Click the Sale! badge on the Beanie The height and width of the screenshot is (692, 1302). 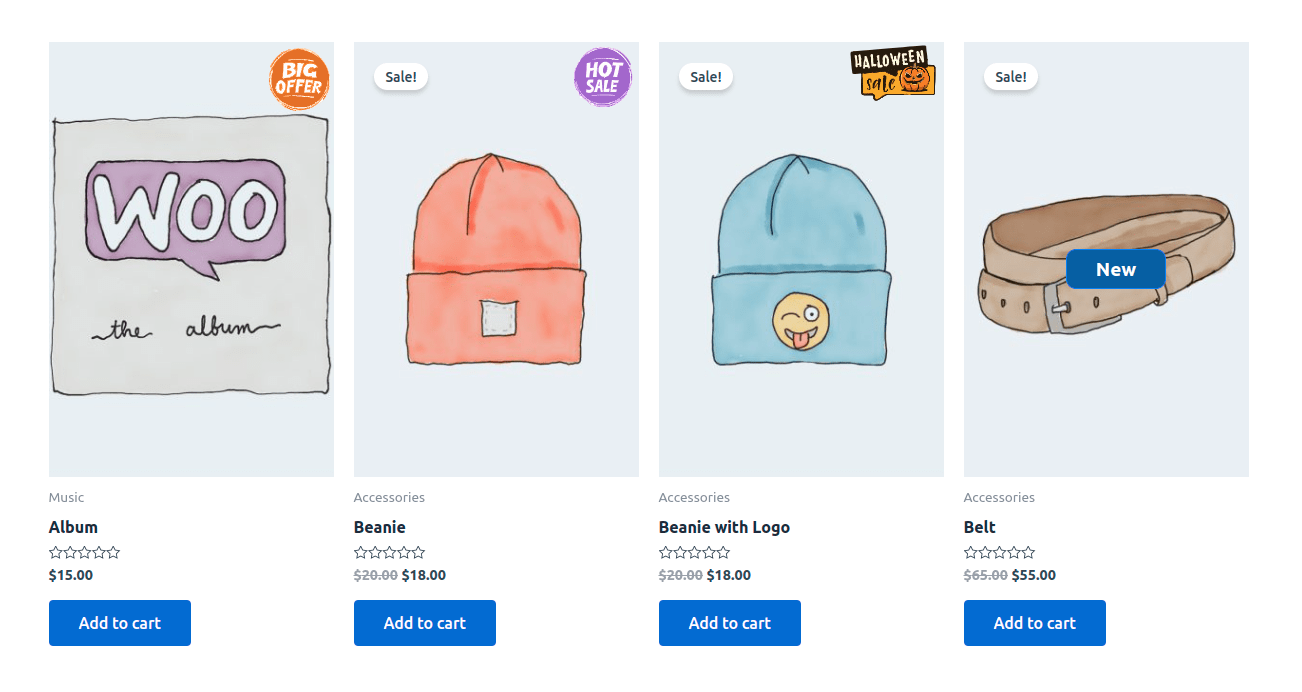click(400, 76)
